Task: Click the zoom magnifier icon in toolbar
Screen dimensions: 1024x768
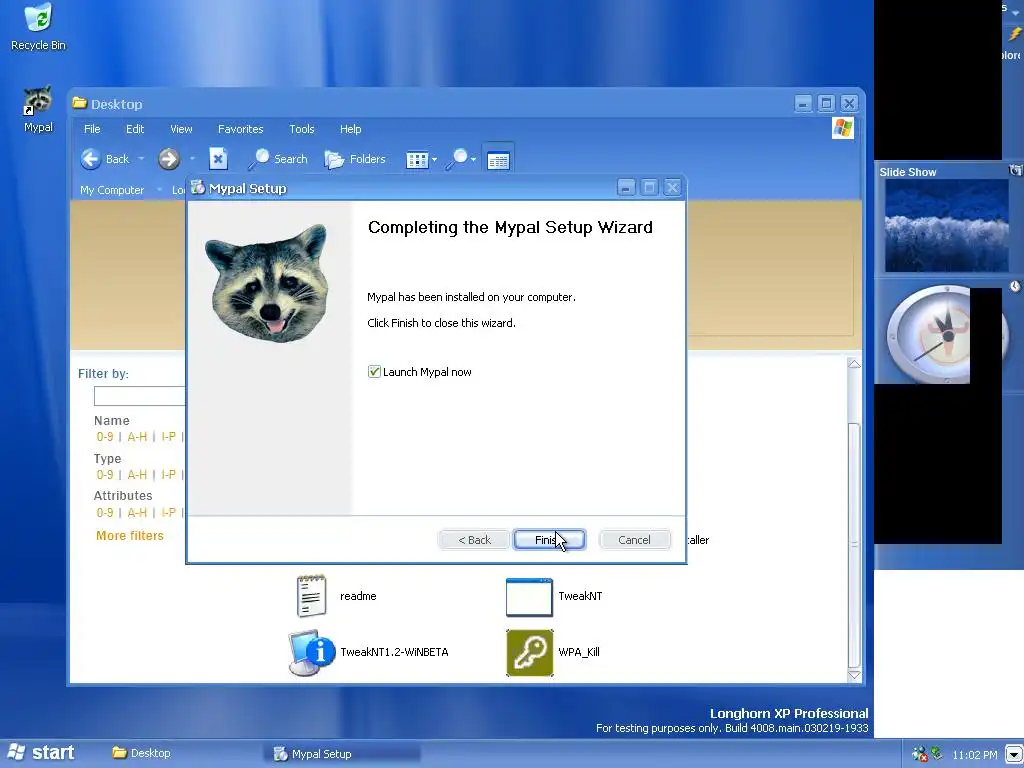Action: pos(457,159)
